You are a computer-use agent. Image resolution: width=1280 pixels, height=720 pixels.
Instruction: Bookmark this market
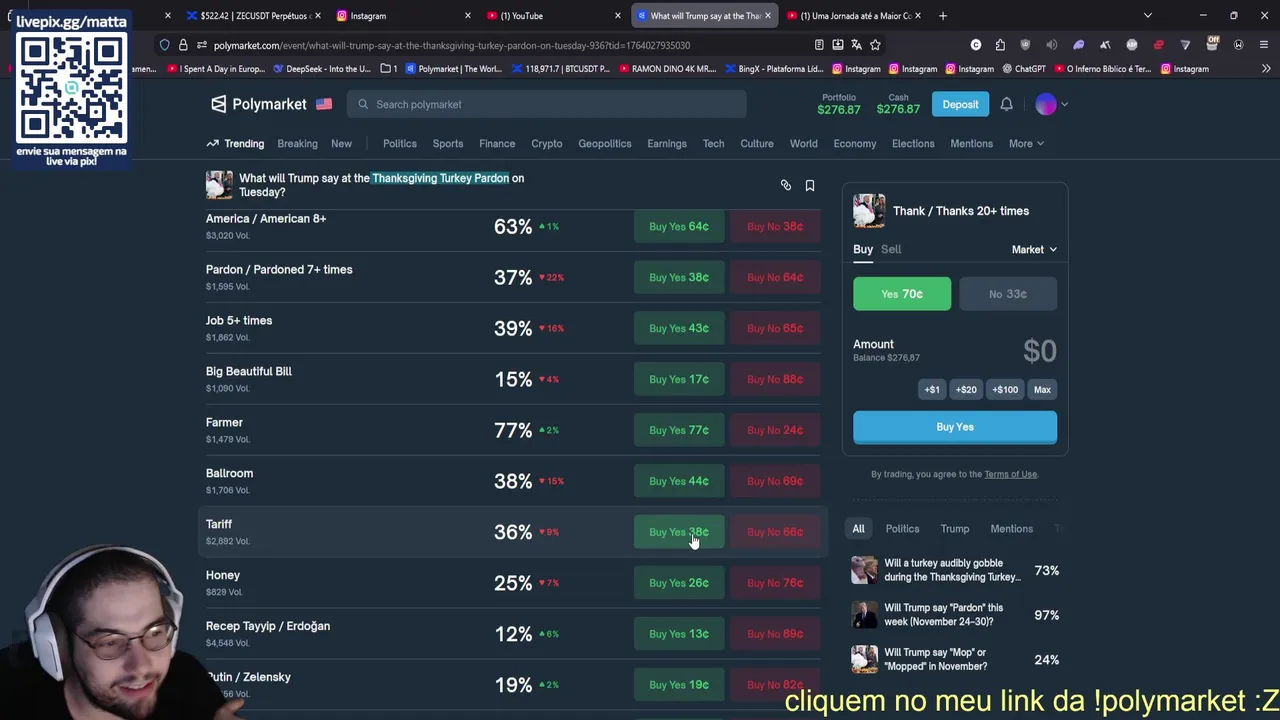tap(810, 185)
